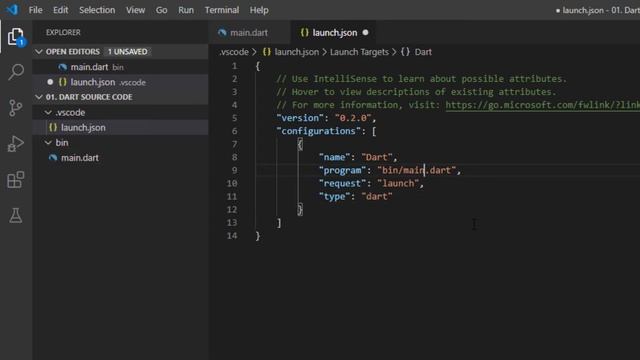Open launch.json in the file tree
The image size is (640, 360).
pos(120,127)
